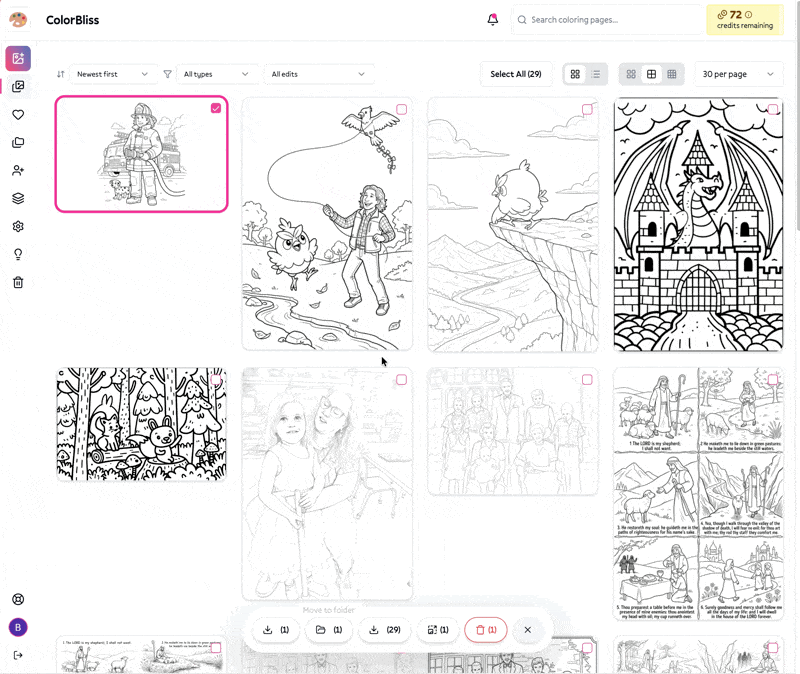800x674 pixels.
Task: Uncheck the selected firefighter image checkbox
Action: (x=216, y=108)
